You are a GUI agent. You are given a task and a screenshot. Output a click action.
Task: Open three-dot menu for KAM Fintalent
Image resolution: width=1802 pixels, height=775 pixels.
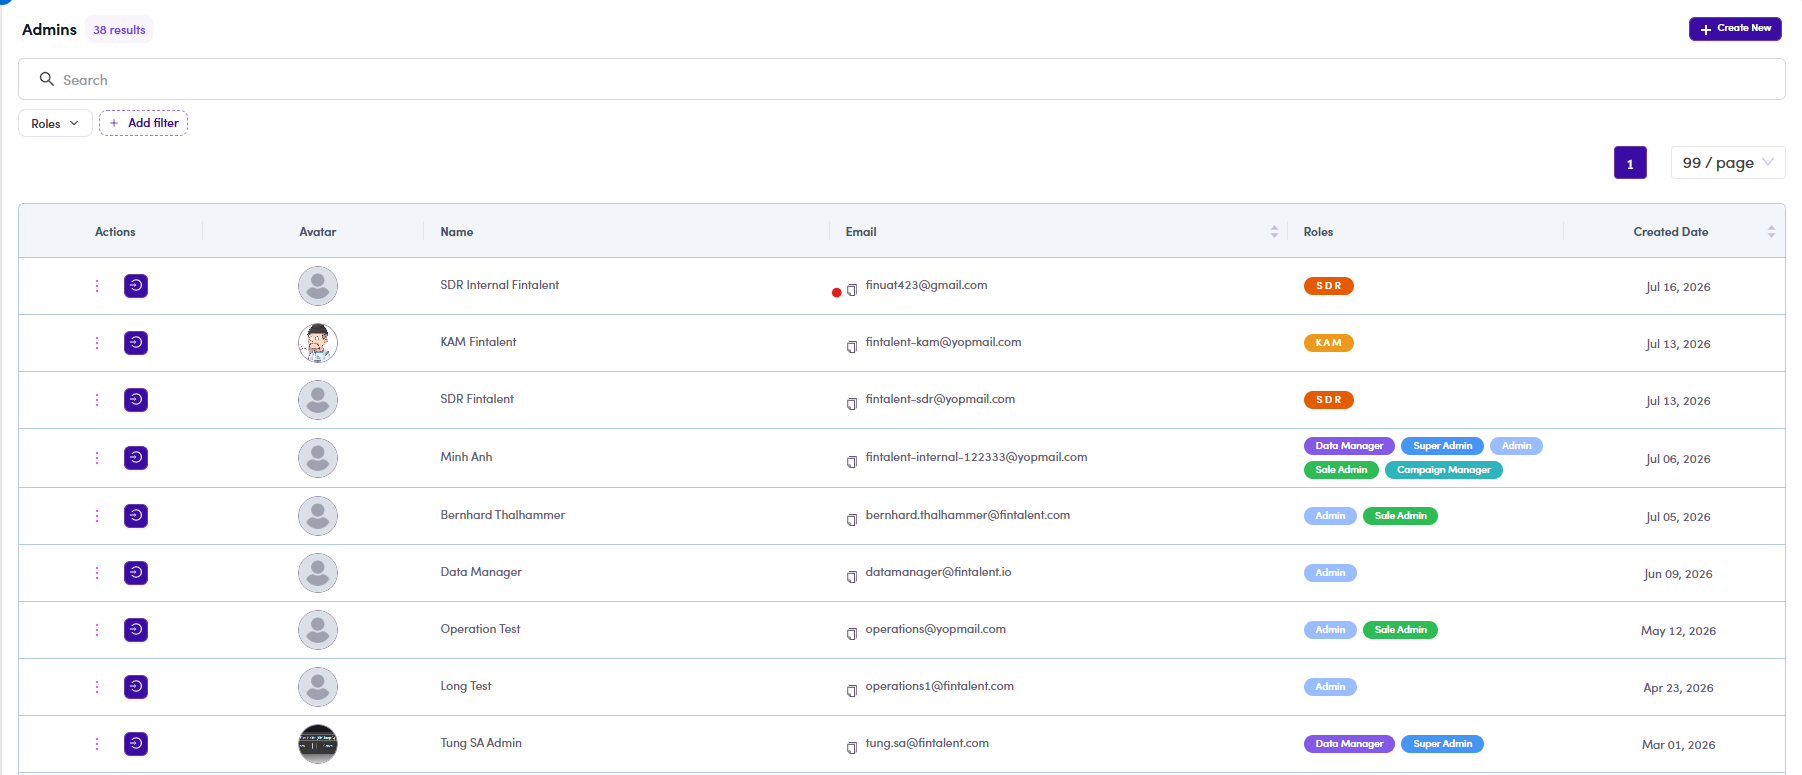tap(97, 343)
